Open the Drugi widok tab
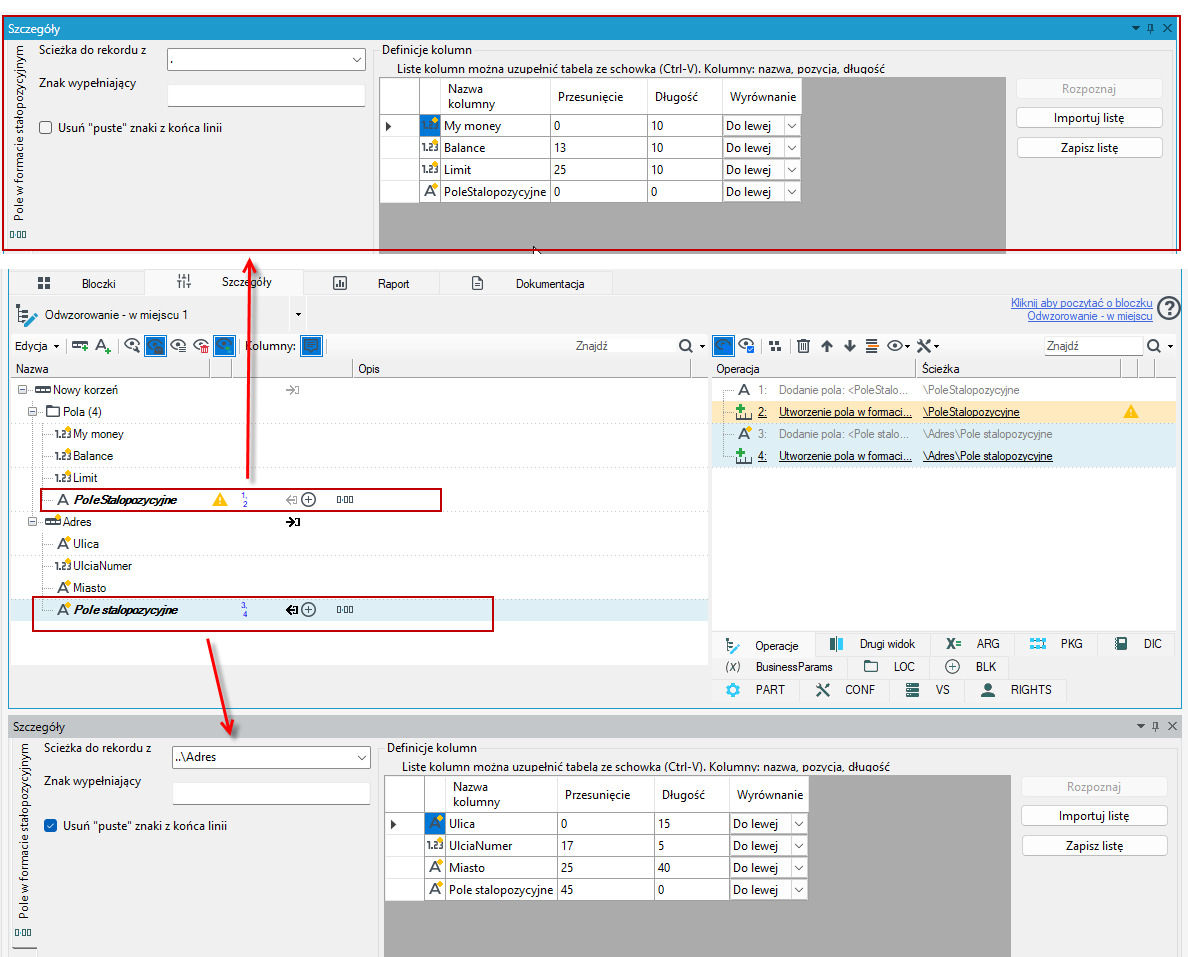This screenshot has height=957, width=1188. [x=873, y=644]
